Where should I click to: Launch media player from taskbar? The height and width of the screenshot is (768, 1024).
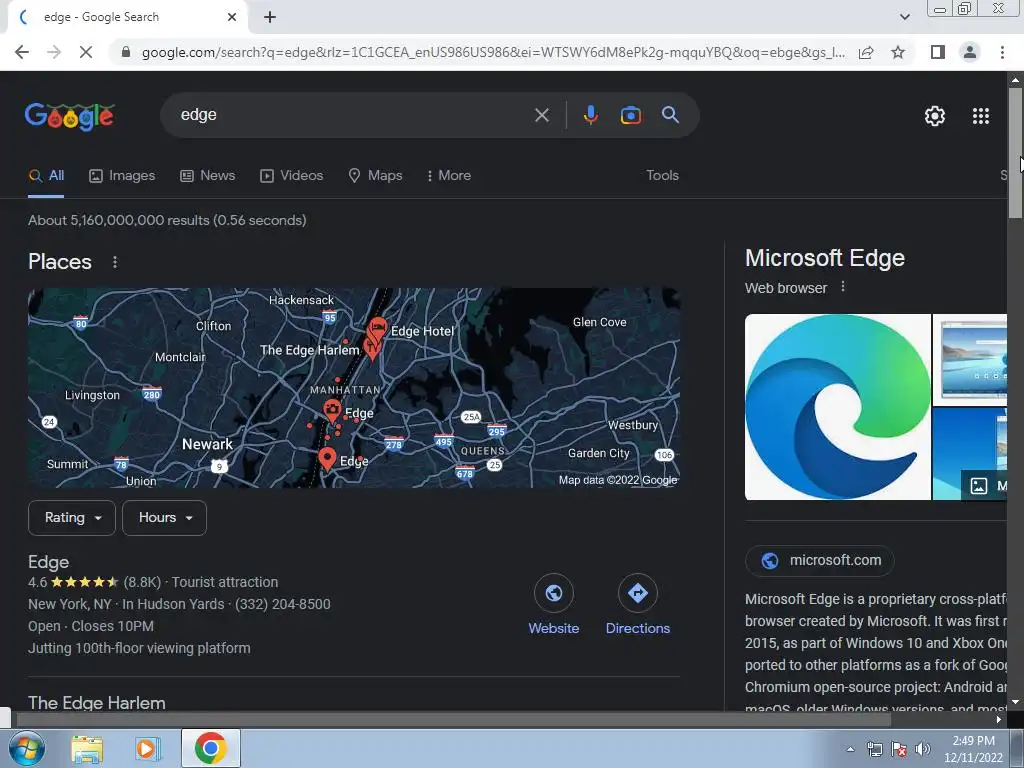146,748
